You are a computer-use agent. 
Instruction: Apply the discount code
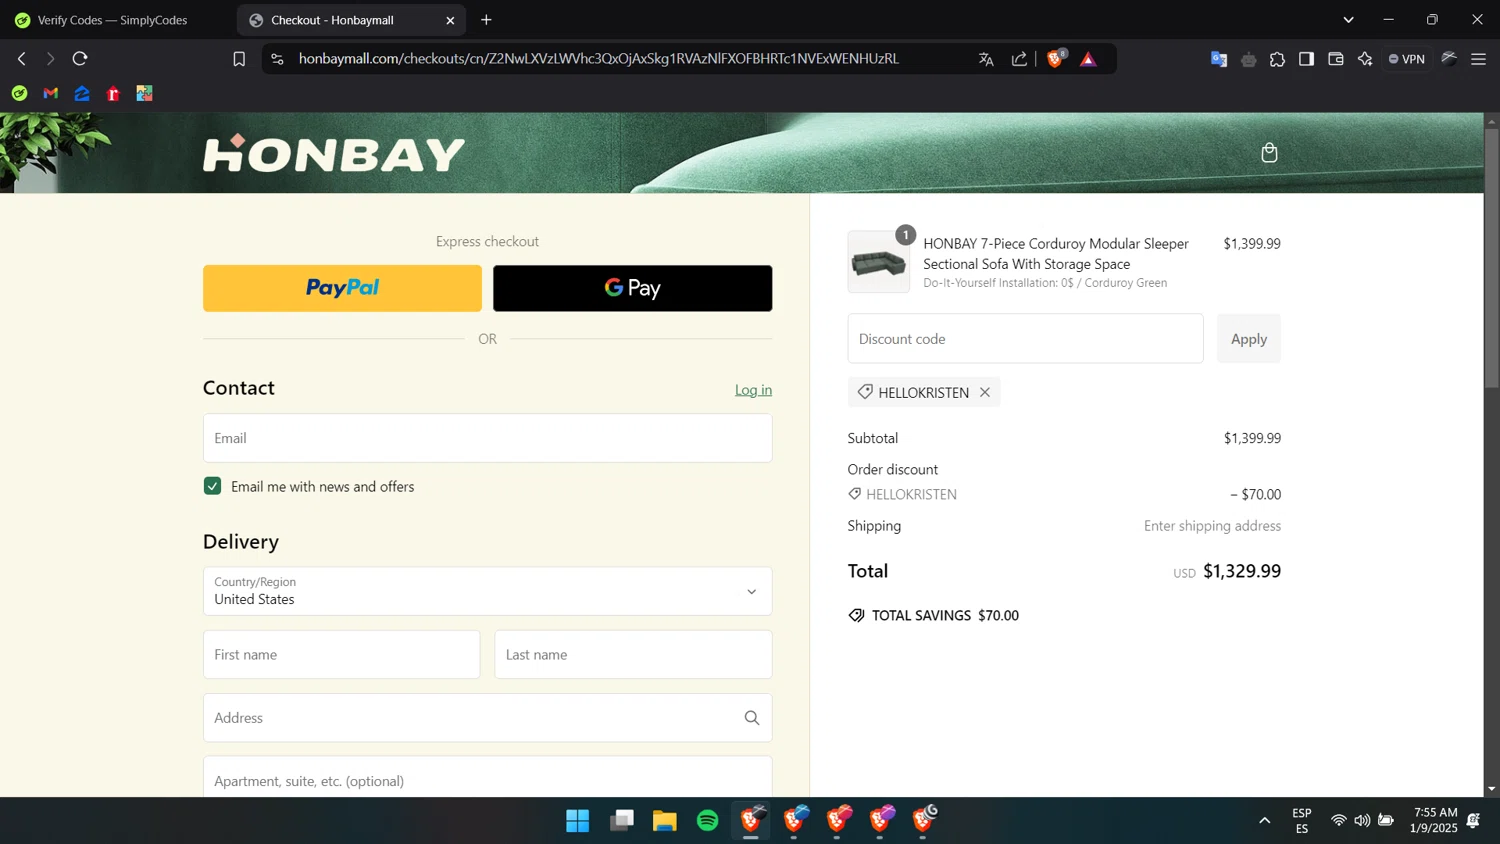click(1248, 339)
